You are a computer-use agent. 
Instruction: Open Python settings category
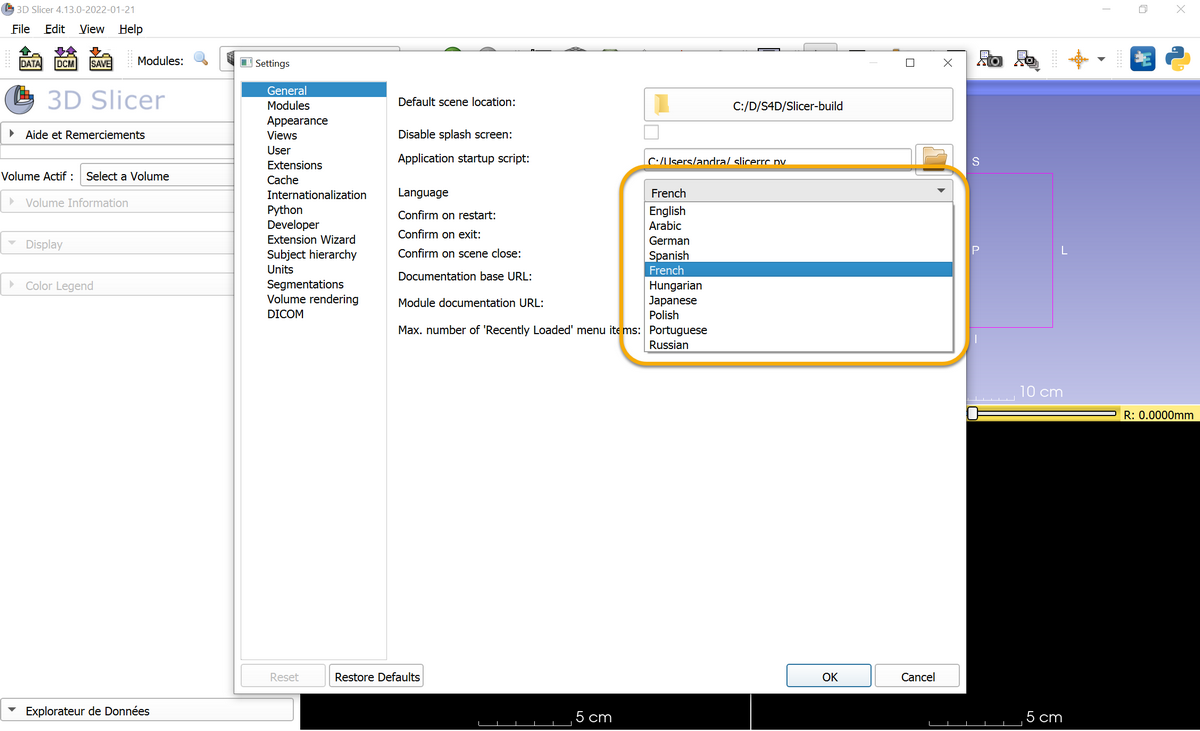314,210
